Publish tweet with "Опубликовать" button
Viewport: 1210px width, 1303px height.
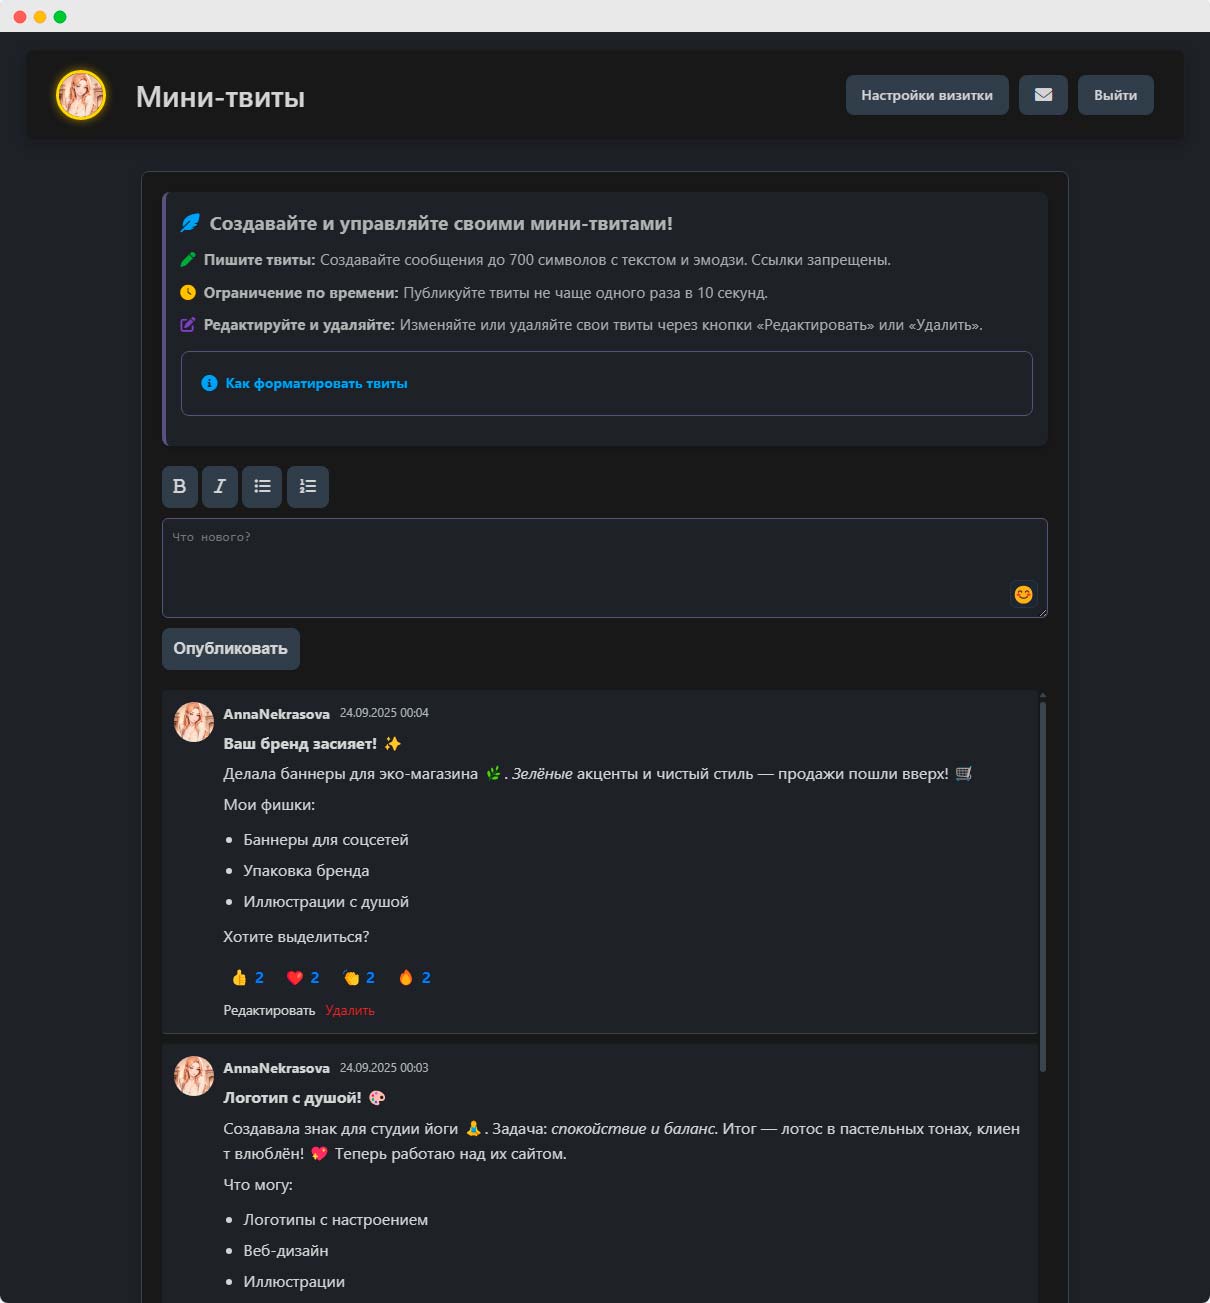pyautogui.click(x=231, y=649)
